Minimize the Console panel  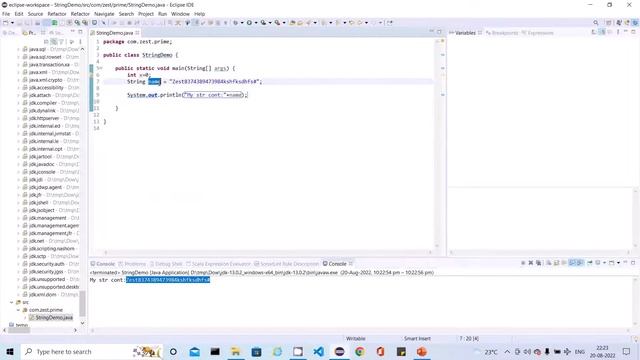tap(625, 263)
